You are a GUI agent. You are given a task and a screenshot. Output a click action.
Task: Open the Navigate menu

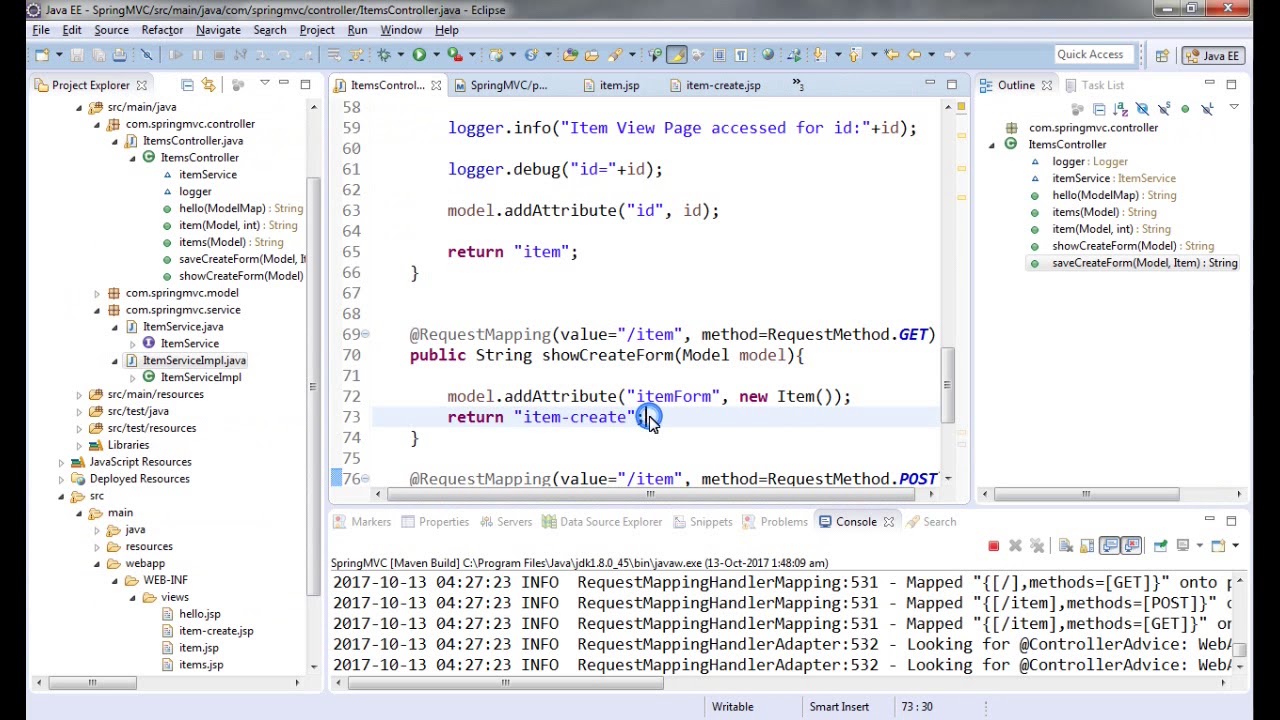[218, 30]
